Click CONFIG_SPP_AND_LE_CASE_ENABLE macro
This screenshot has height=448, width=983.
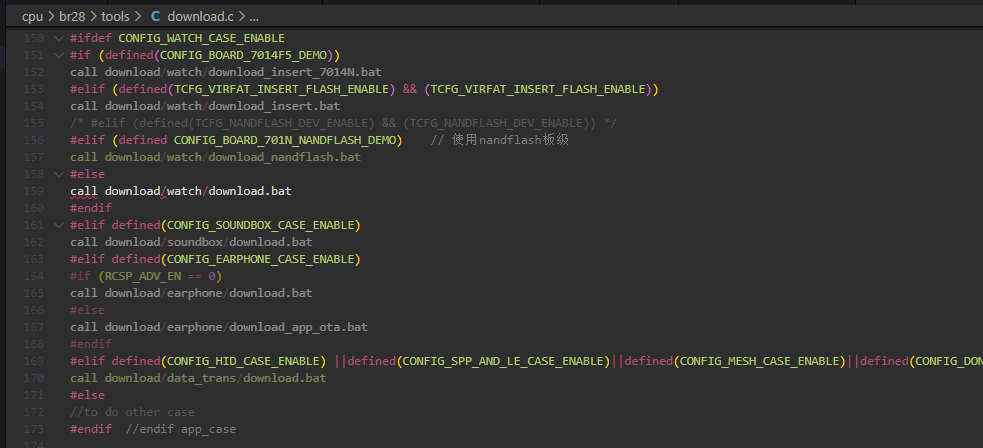coord(503,361)
